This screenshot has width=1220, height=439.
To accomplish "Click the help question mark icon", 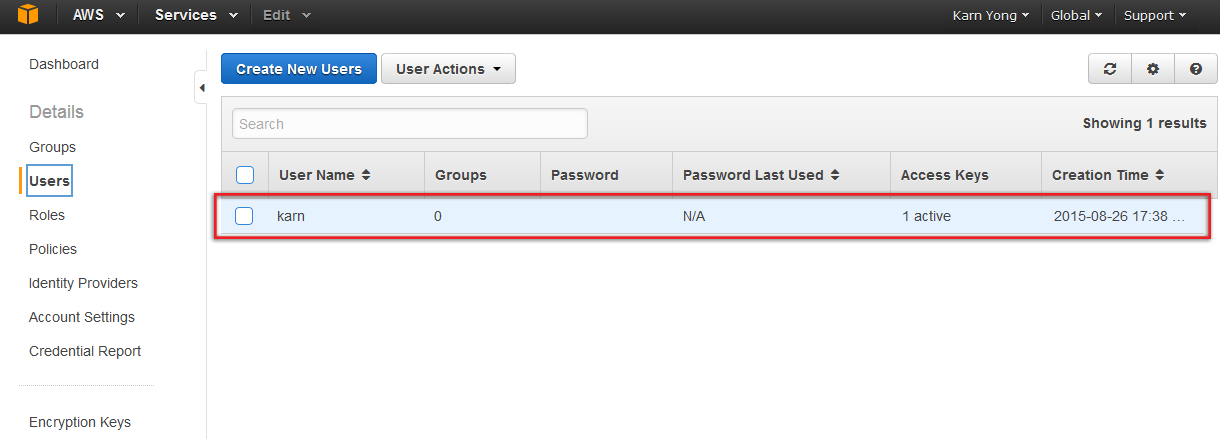I will [1195, 69].
